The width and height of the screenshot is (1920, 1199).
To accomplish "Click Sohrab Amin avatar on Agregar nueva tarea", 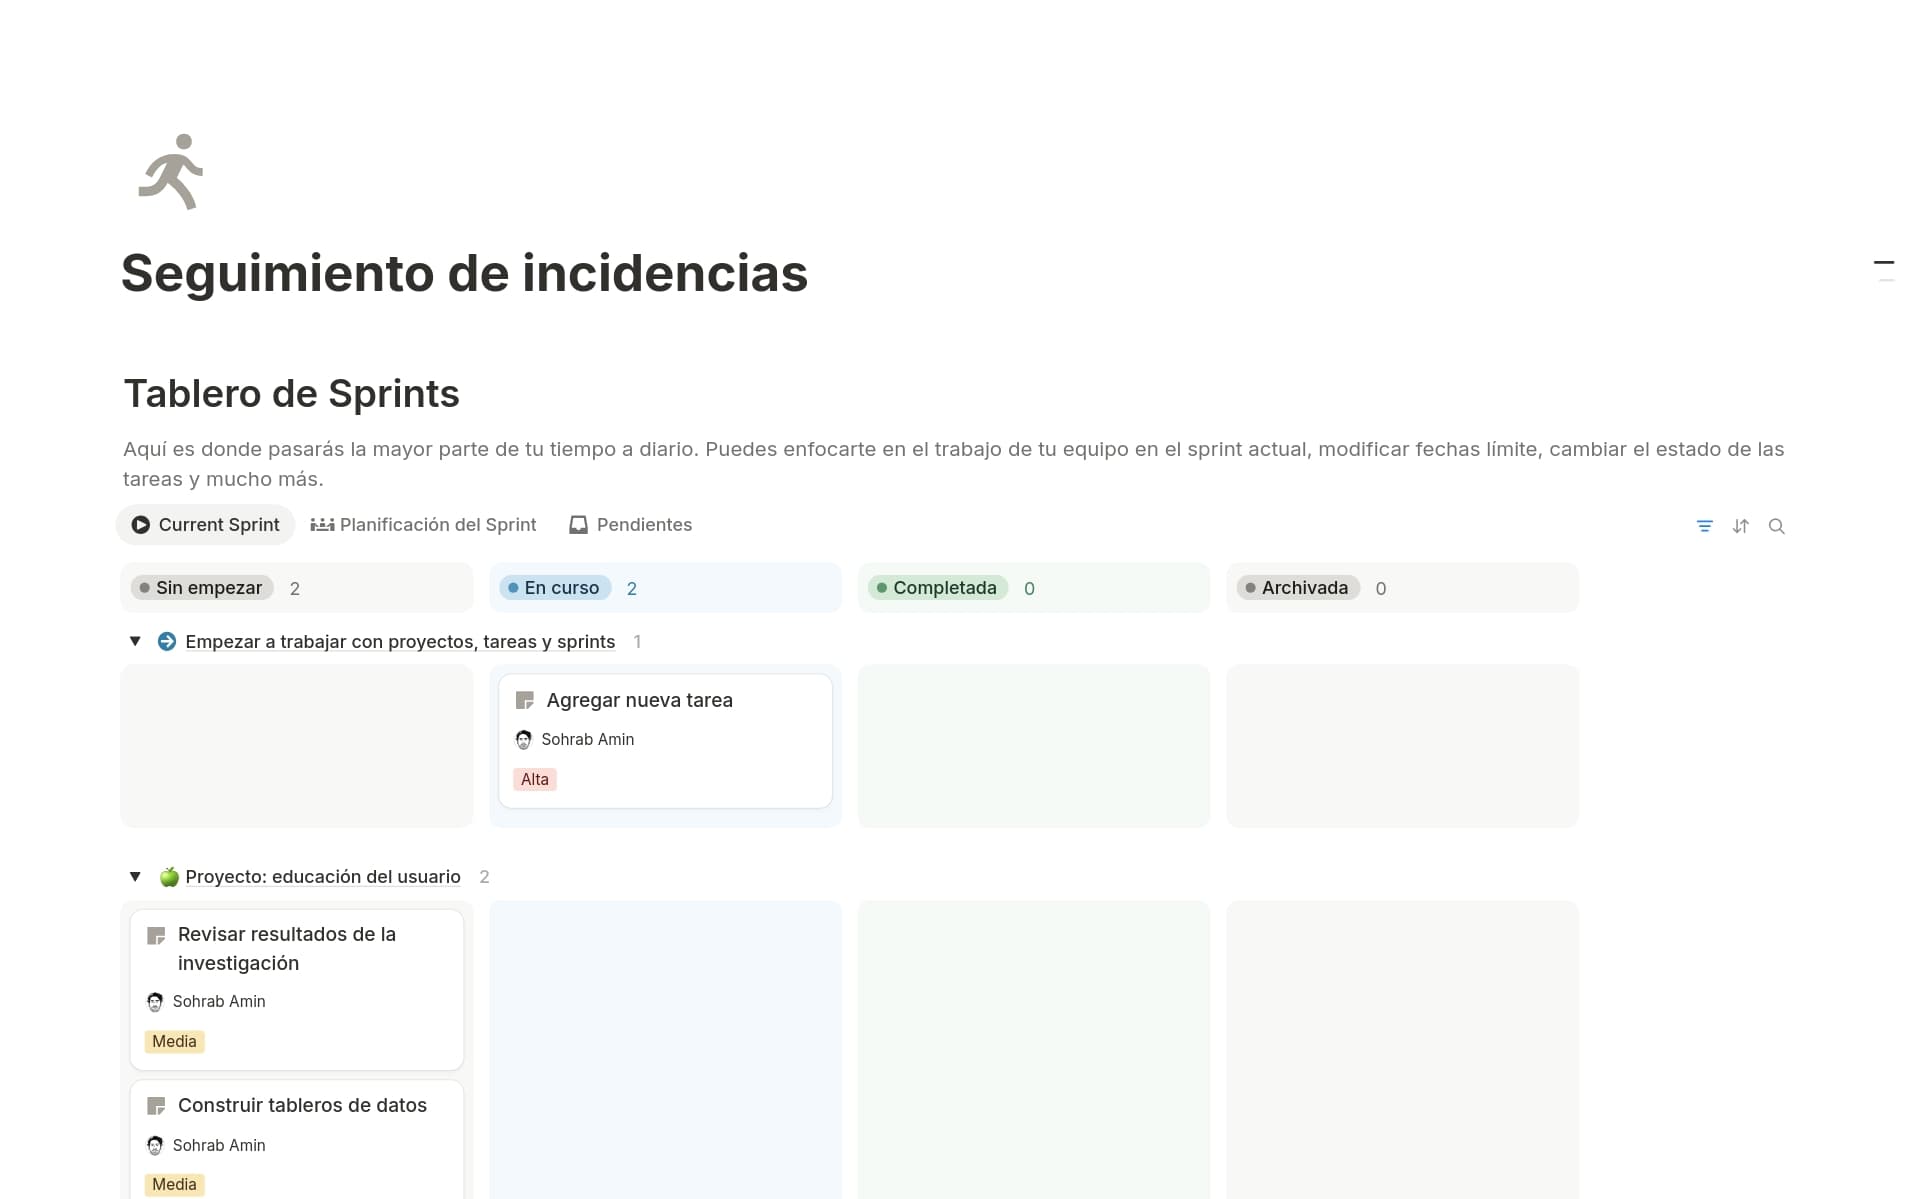I will 523,740.
